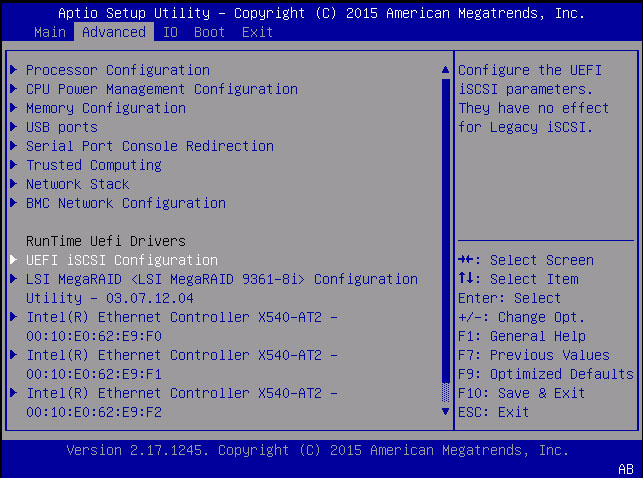
Task: Select Ethernet Controller with MAC ending E9:F2
Action: coord(182,403)
